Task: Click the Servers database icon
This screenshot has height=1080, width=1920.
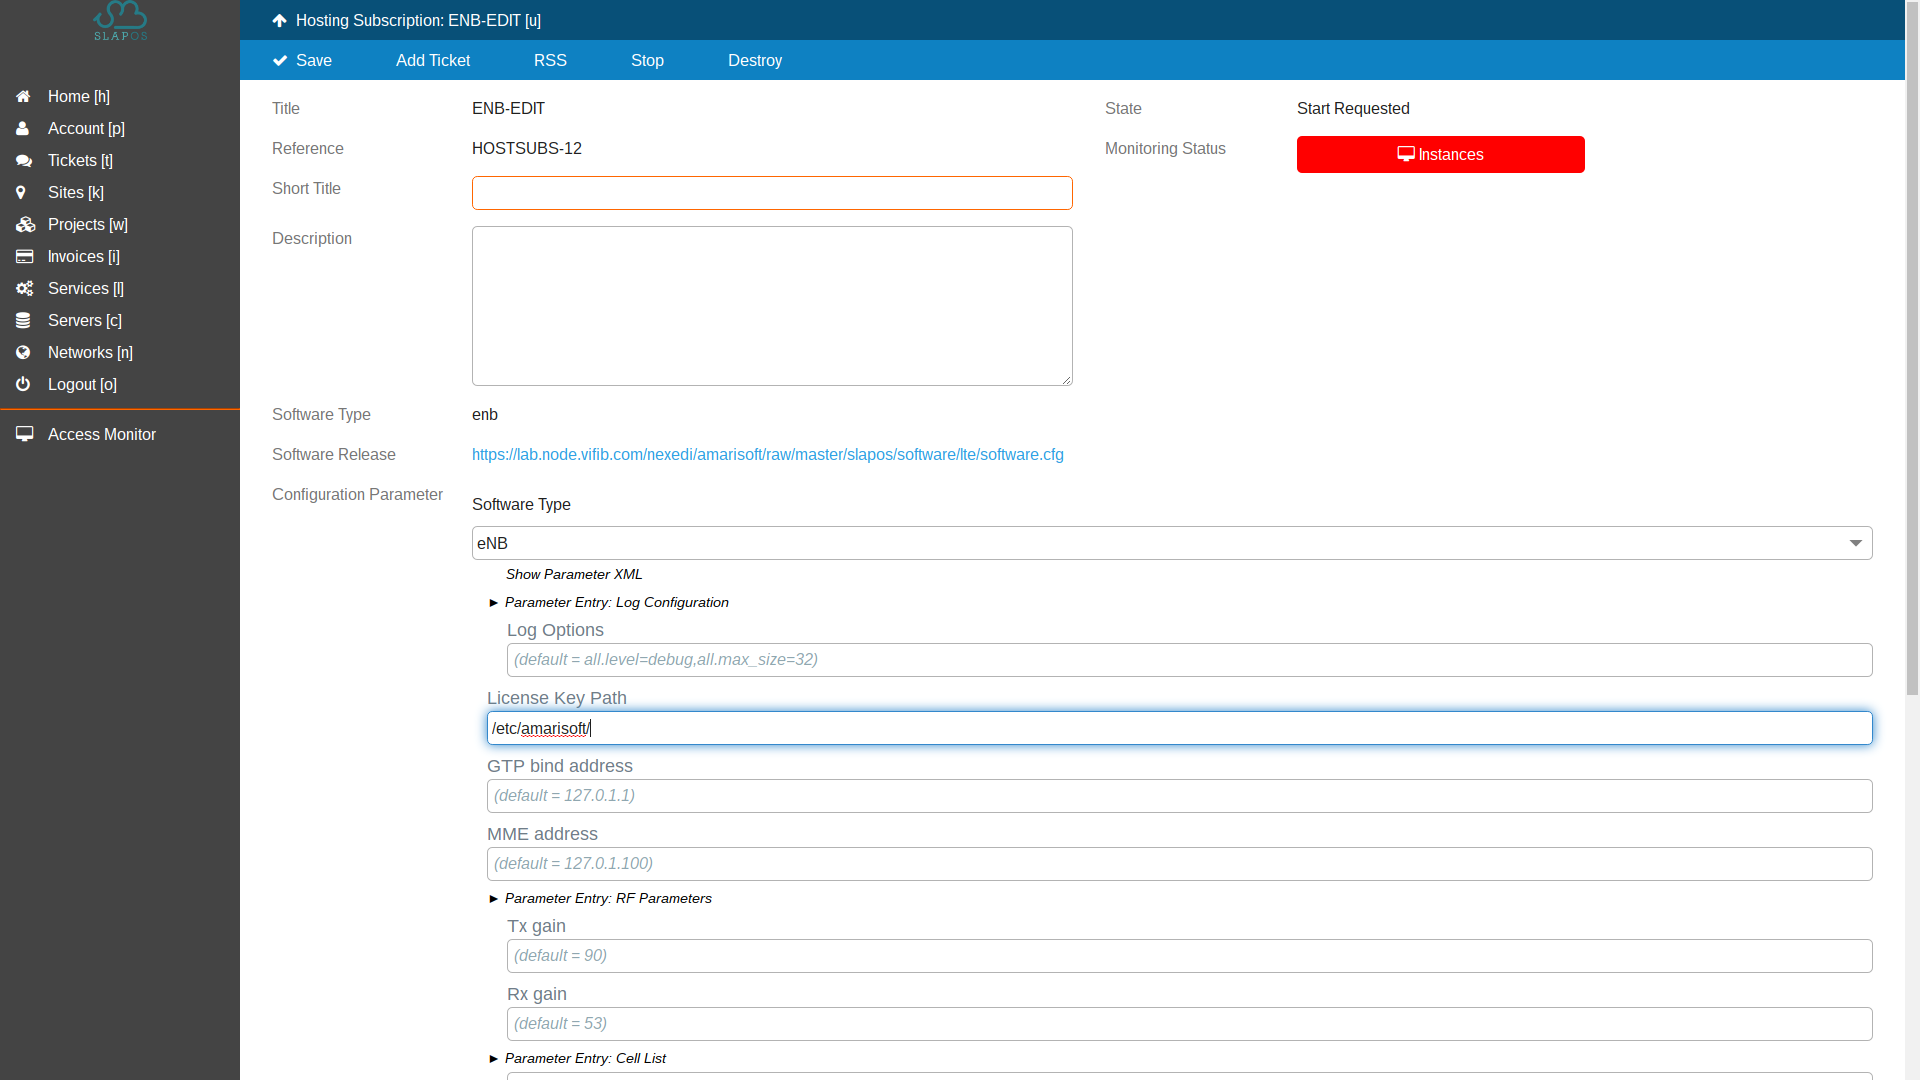Action: tap(23, 321)
